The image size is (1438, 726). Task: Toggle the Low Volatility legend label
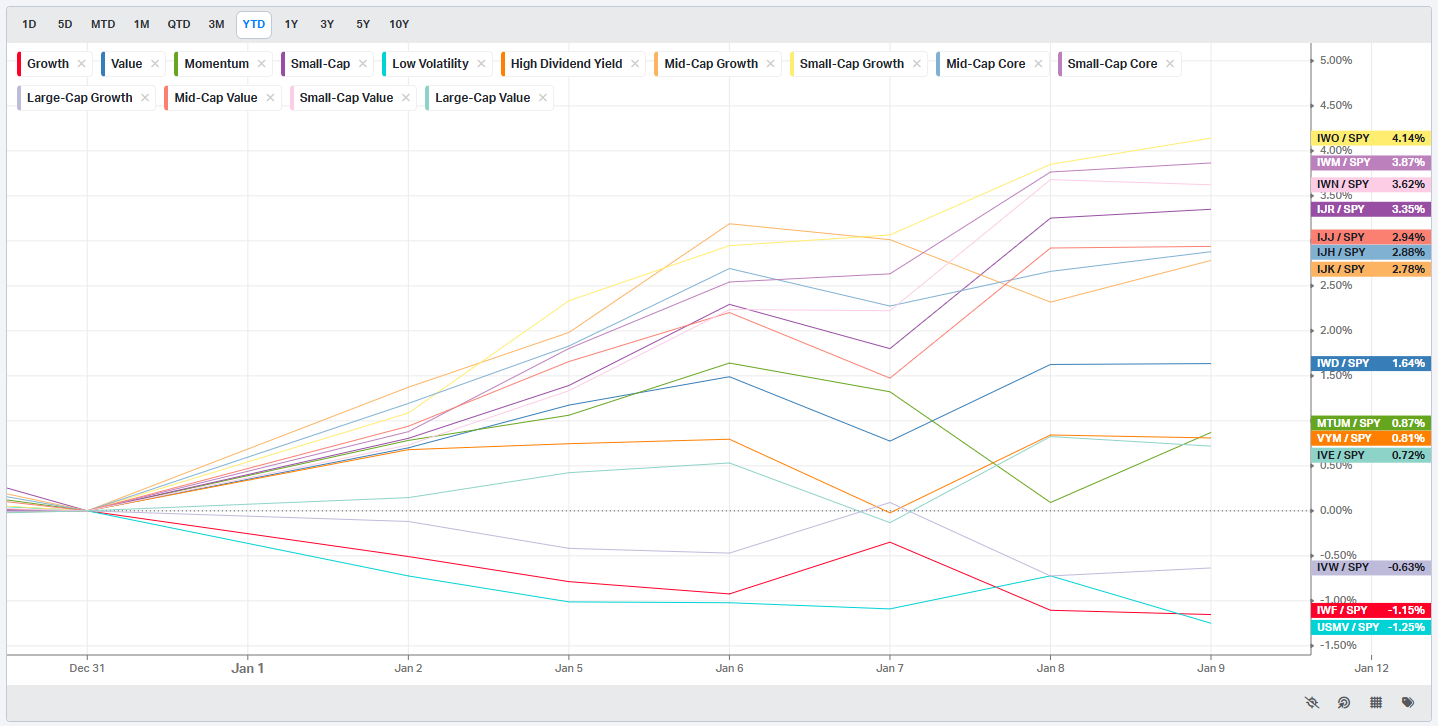(430, 64)
